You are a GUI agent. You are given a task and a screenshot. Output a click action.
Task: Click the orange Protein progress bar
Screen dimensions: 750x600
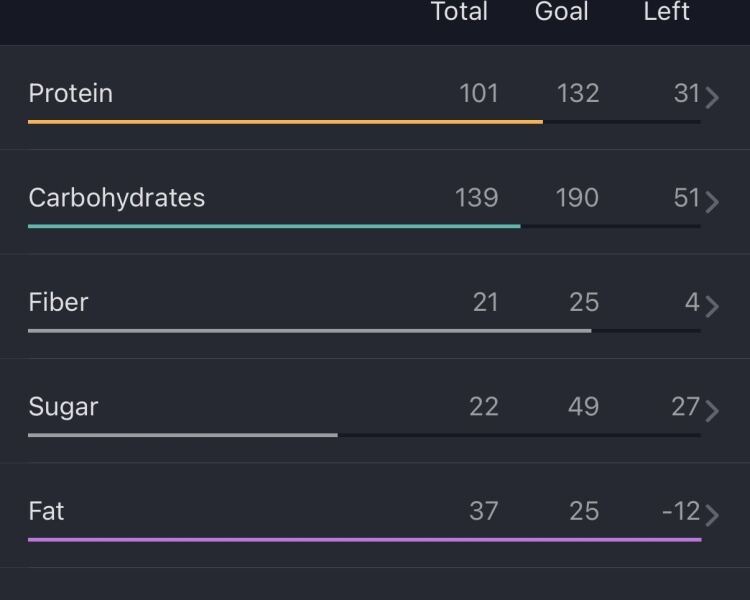click(285, 122)
